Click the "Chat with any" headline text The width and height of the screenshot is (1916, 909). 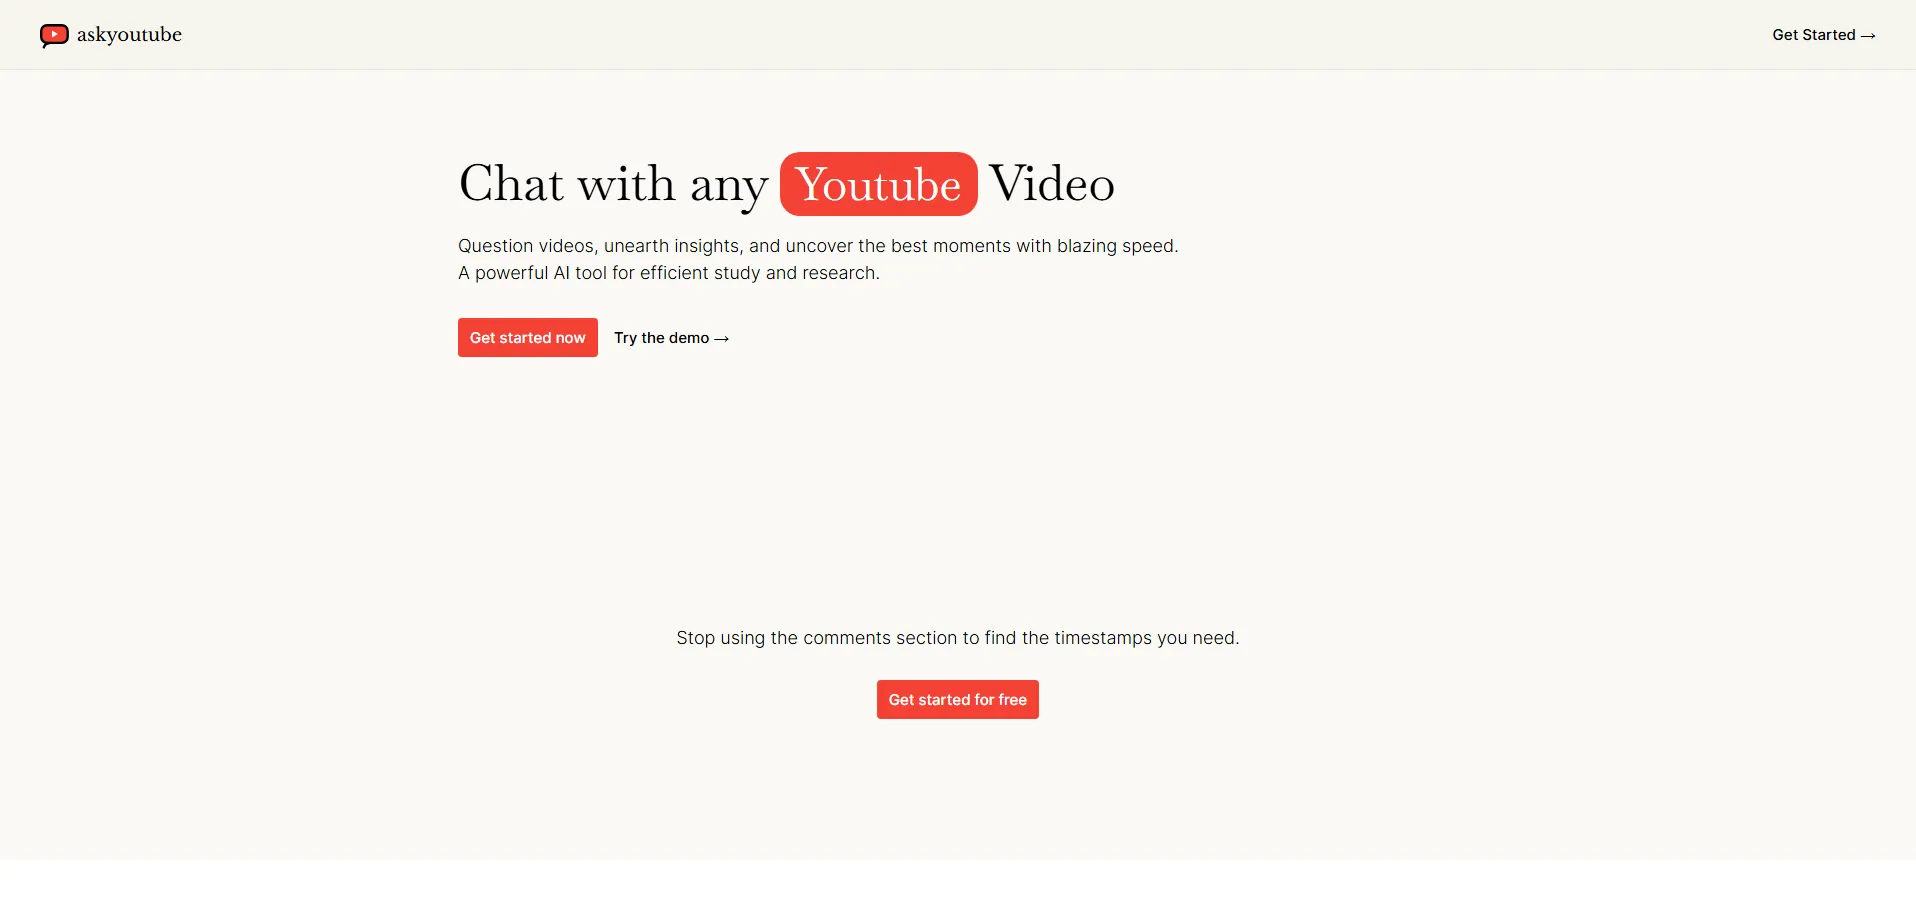coord(612,185)
